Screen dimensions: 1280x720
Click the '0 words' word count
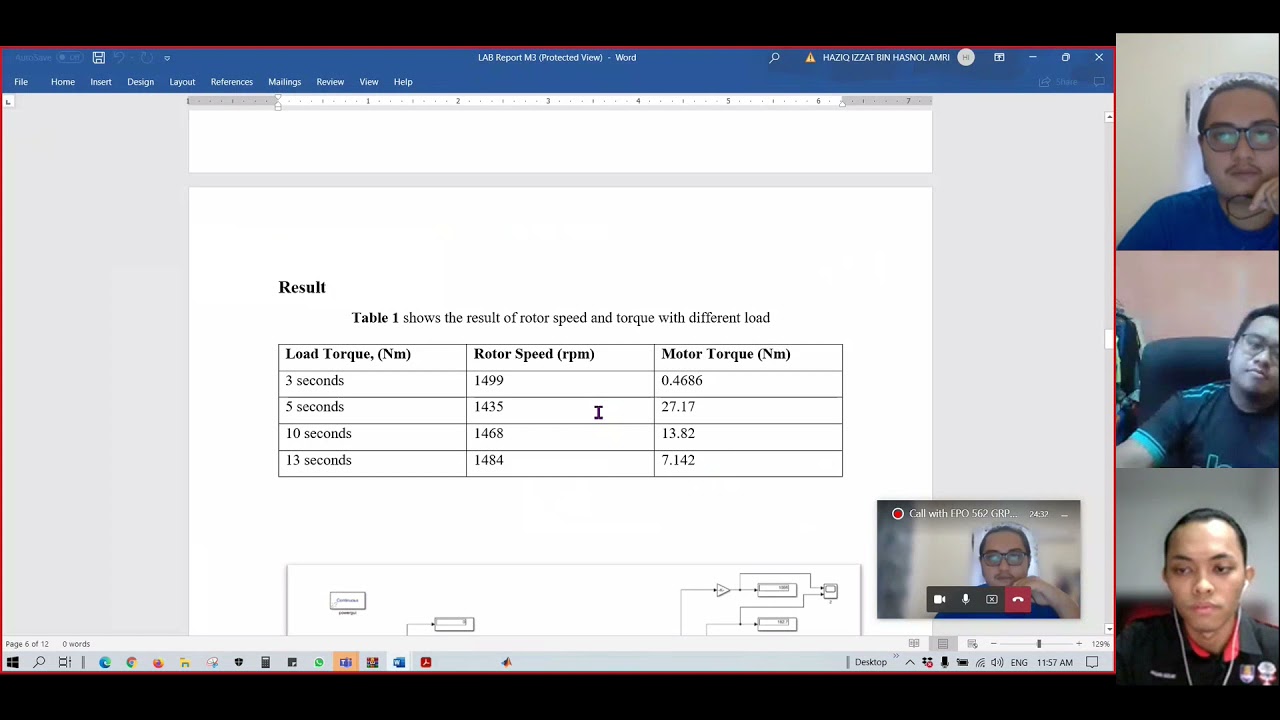coord(76,644)
